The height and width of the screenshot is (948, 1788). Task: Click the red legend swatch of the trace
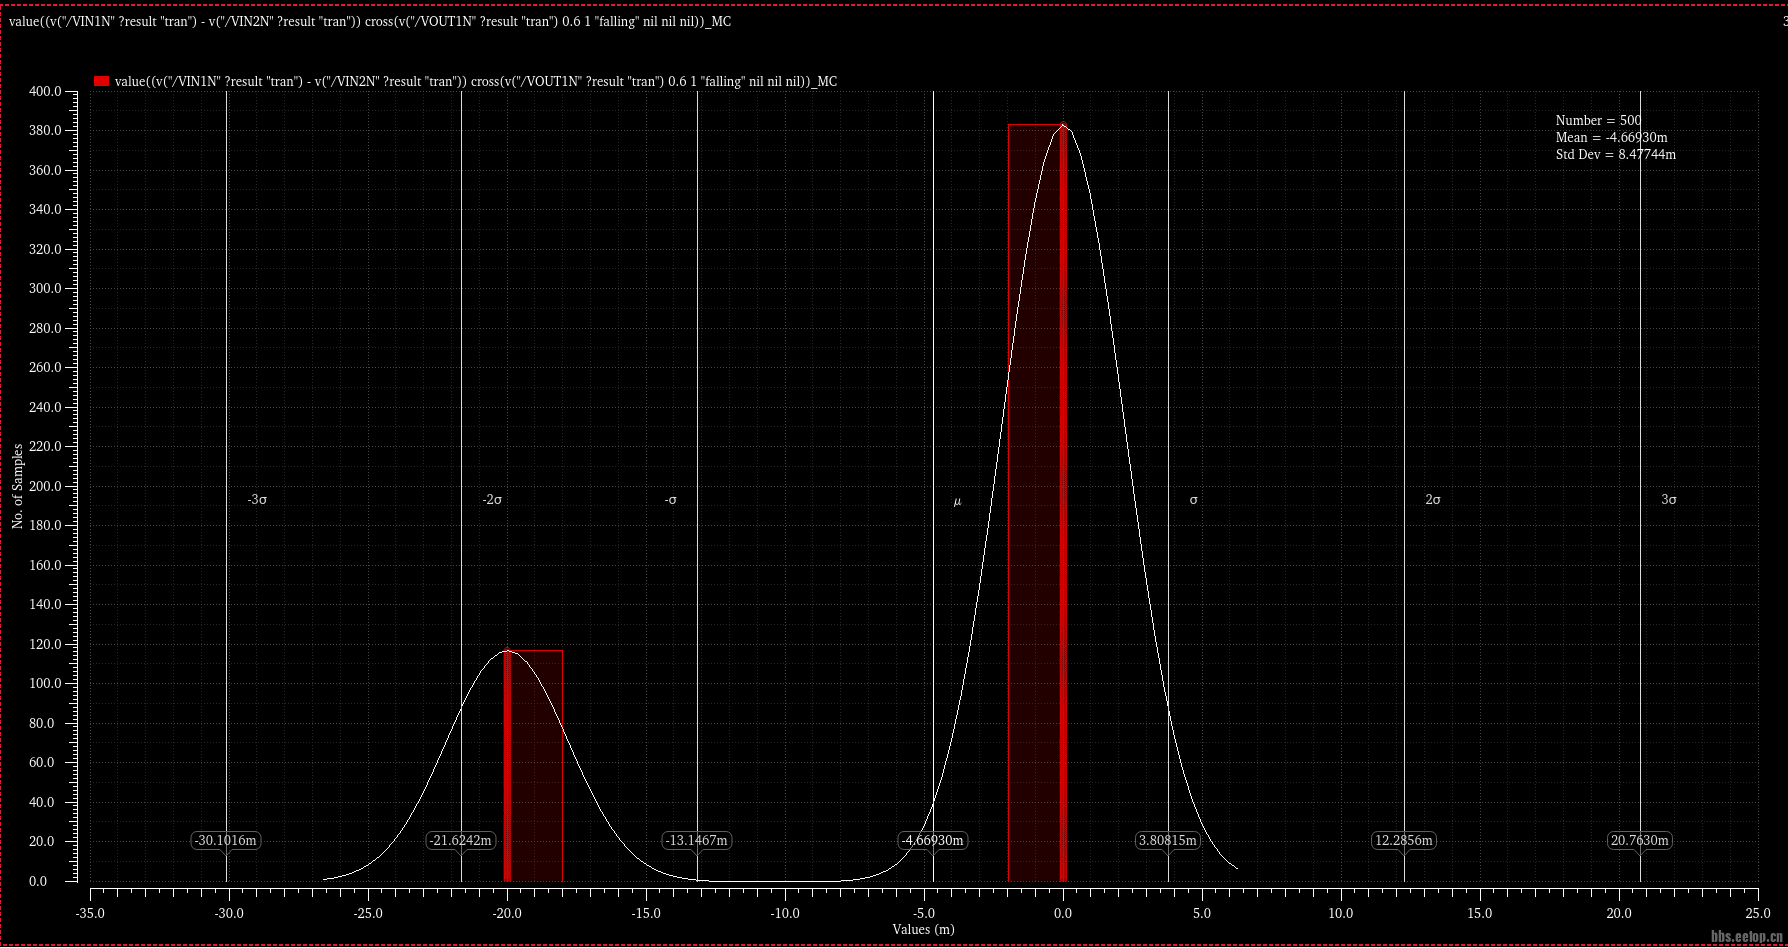point(101,81)
